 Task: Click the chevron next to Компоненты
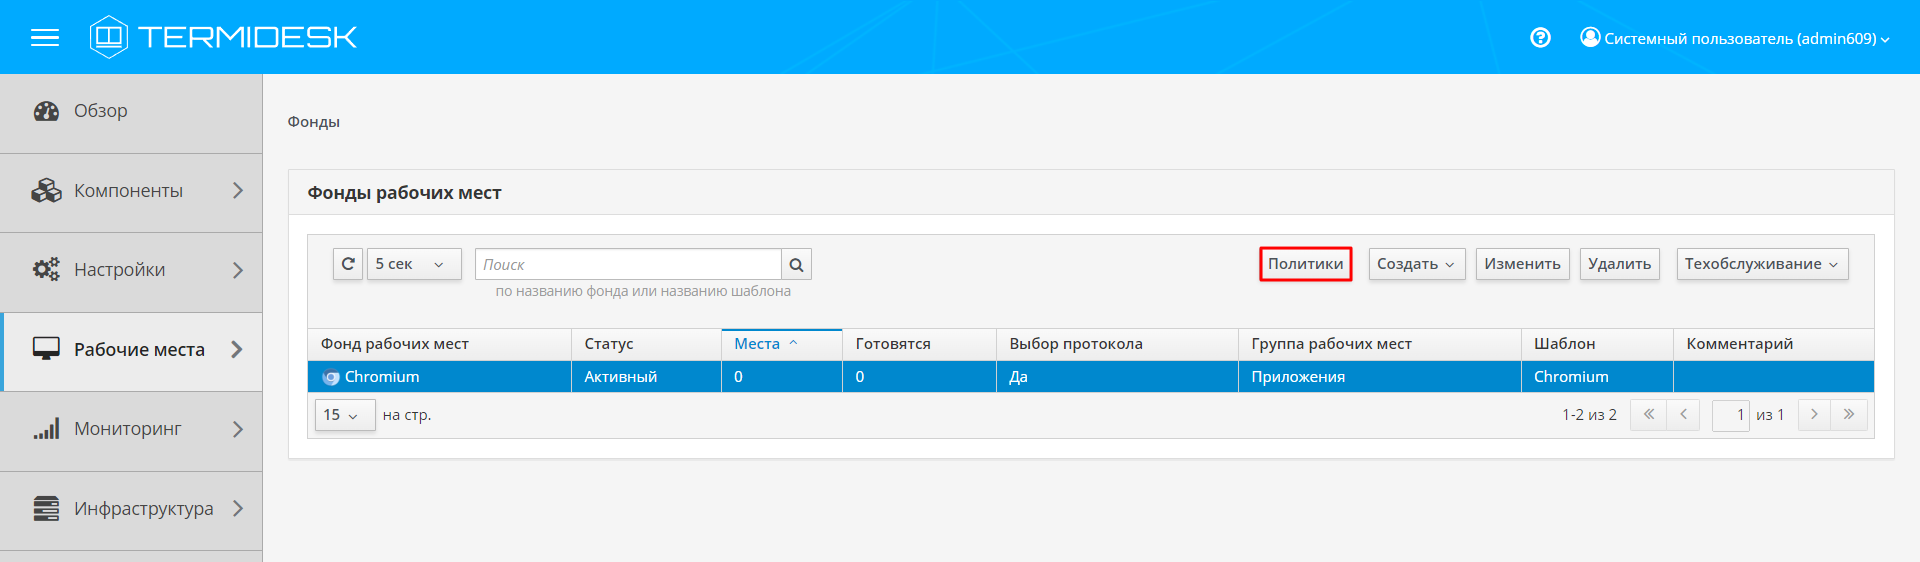coord(238,191)
